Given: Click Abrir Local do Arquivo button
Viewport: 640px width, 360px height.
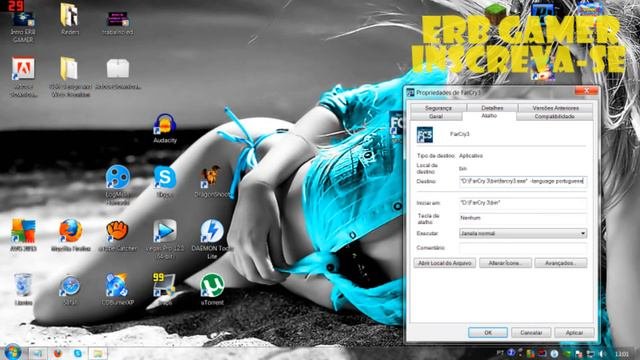Looking at the screenshot, I should coord(444,263).
